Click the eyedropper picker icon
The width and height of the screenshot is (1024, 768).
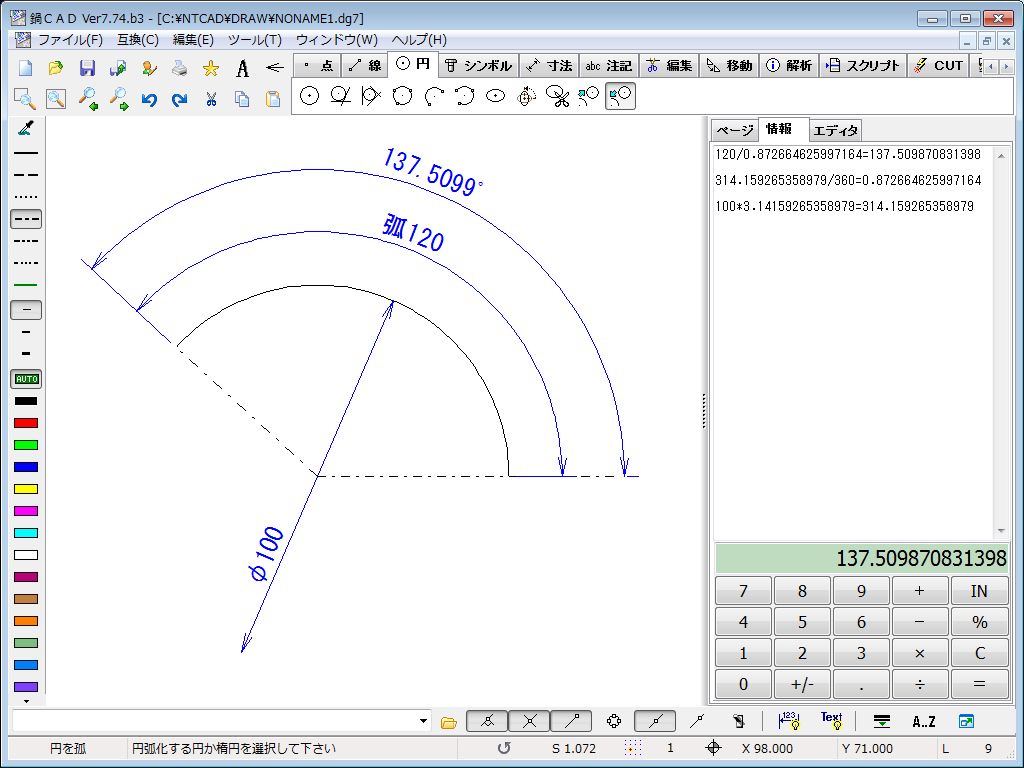point(26,128)
